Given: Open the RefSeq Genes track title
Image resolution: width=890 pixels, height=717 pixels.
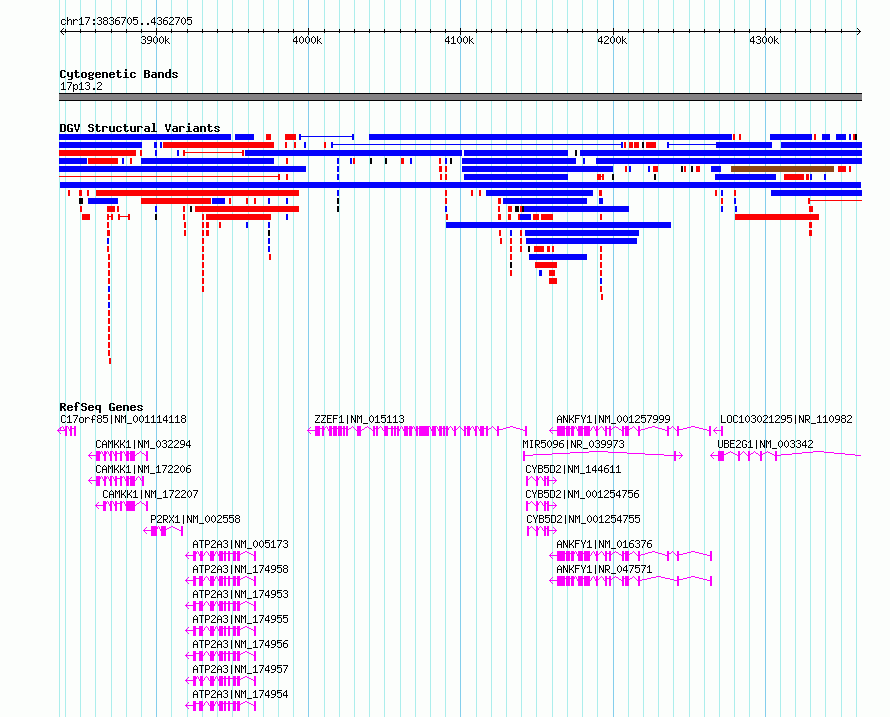Looking at the screenshot, I should tap(101, 407).
